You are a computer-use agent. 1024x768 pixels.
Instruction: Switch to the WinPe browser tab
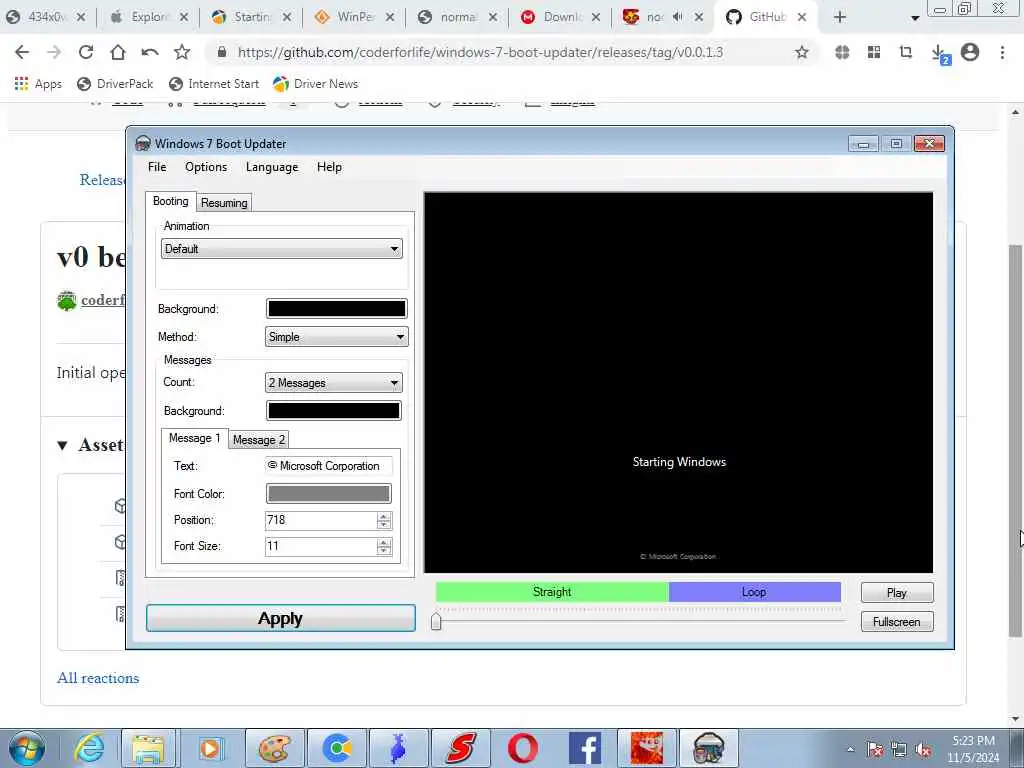(x=355, y=18)
